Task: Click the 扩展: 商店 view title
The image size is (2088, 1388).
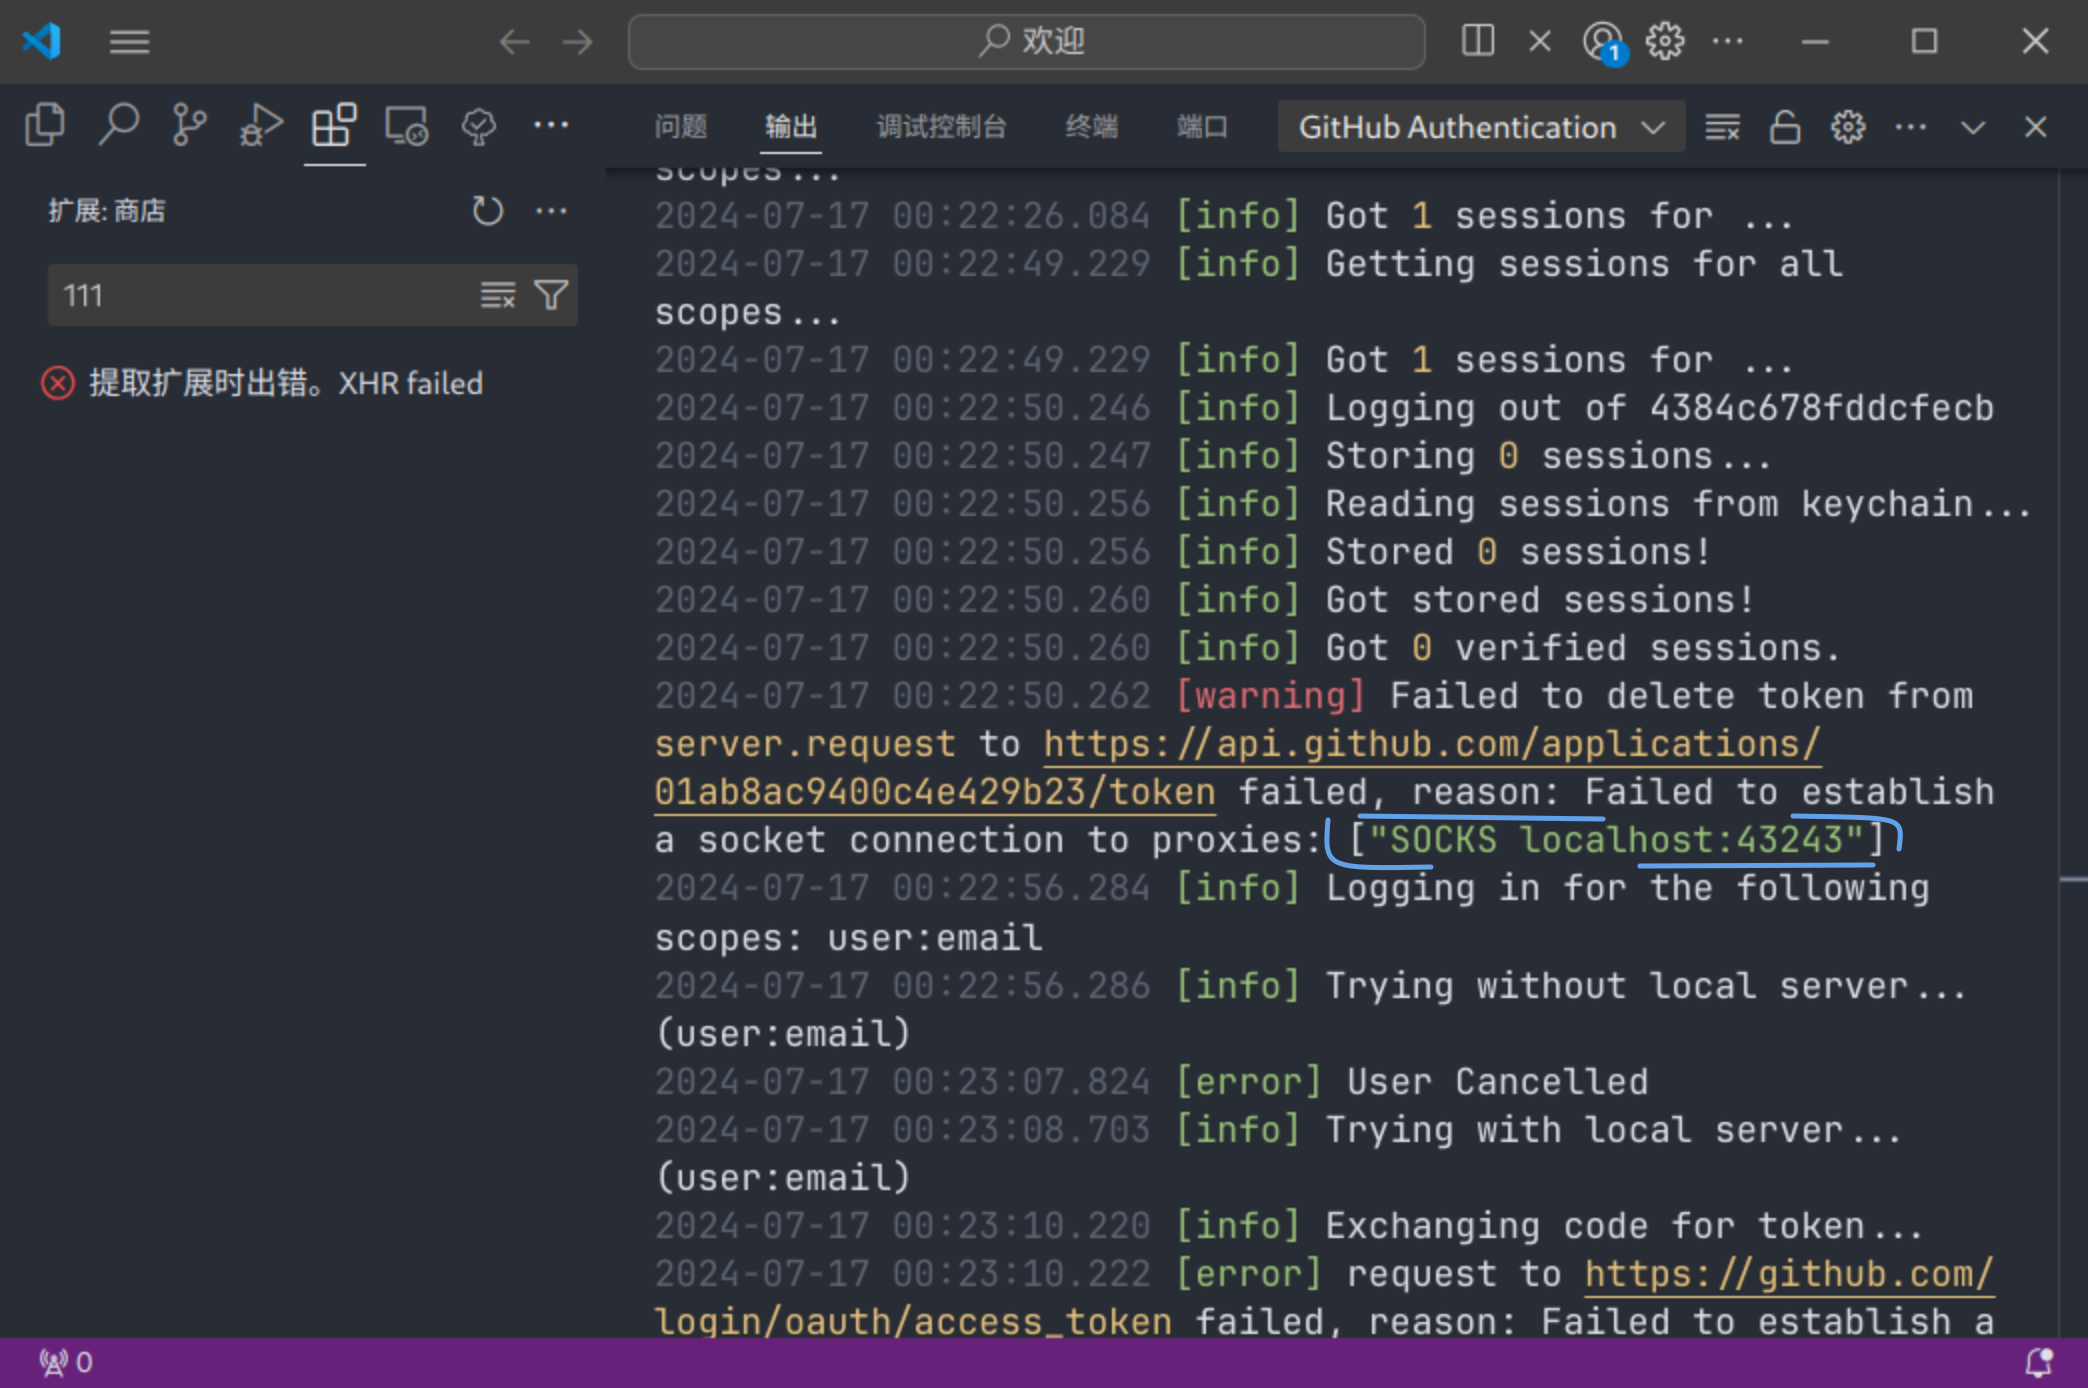Action: (x=107, y=211)
